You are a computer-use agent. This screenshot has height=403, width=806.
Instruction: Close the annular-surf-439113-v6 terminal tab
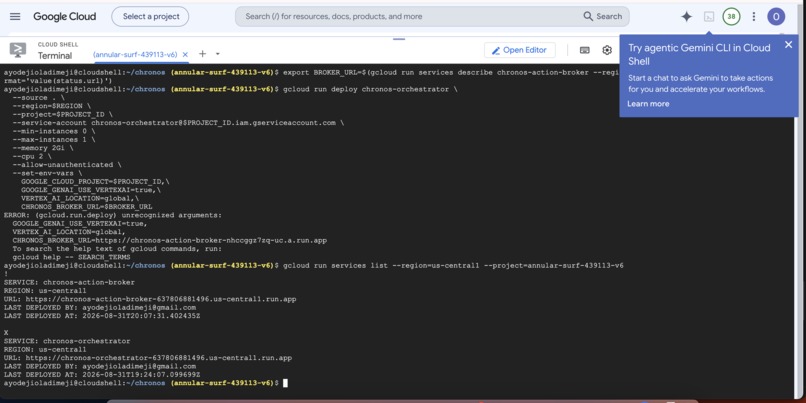click(185, 54)
